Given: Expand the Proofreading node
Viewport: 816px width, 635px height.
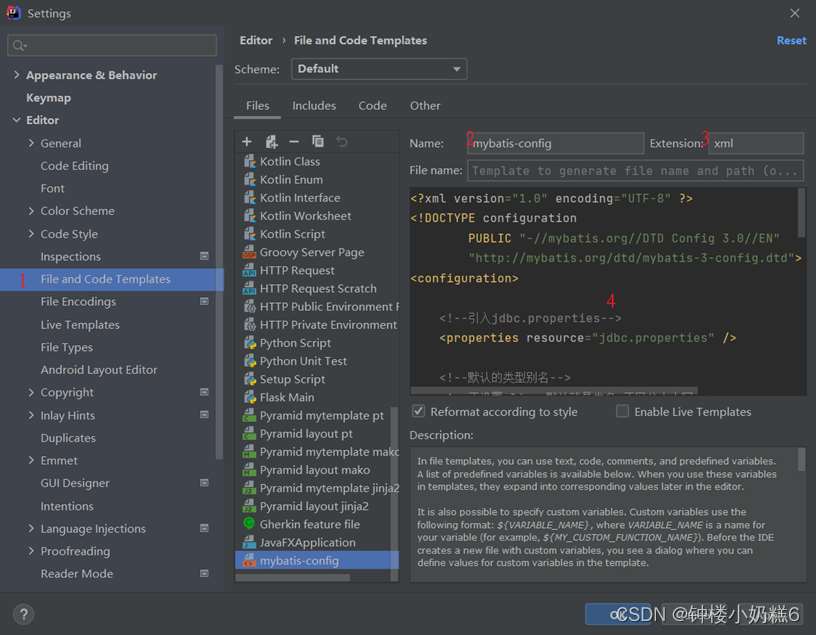Looking at the screenshot, I should (x=31, y=551).
